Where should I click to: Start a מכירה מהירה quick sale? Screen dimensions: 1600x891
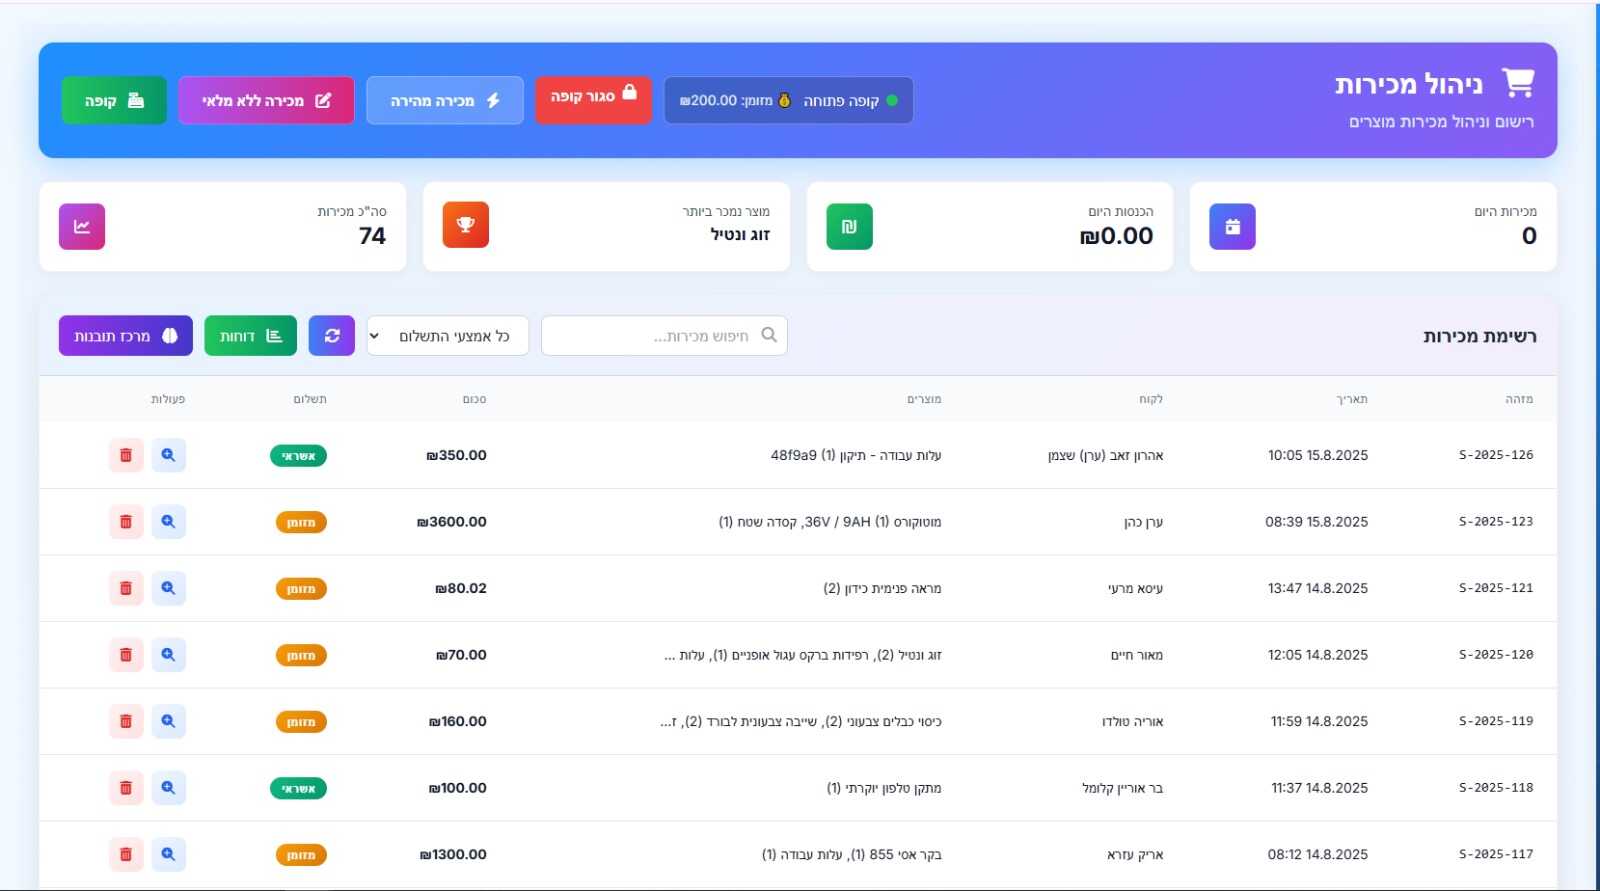pyautogui.click(x=445, y=101)
